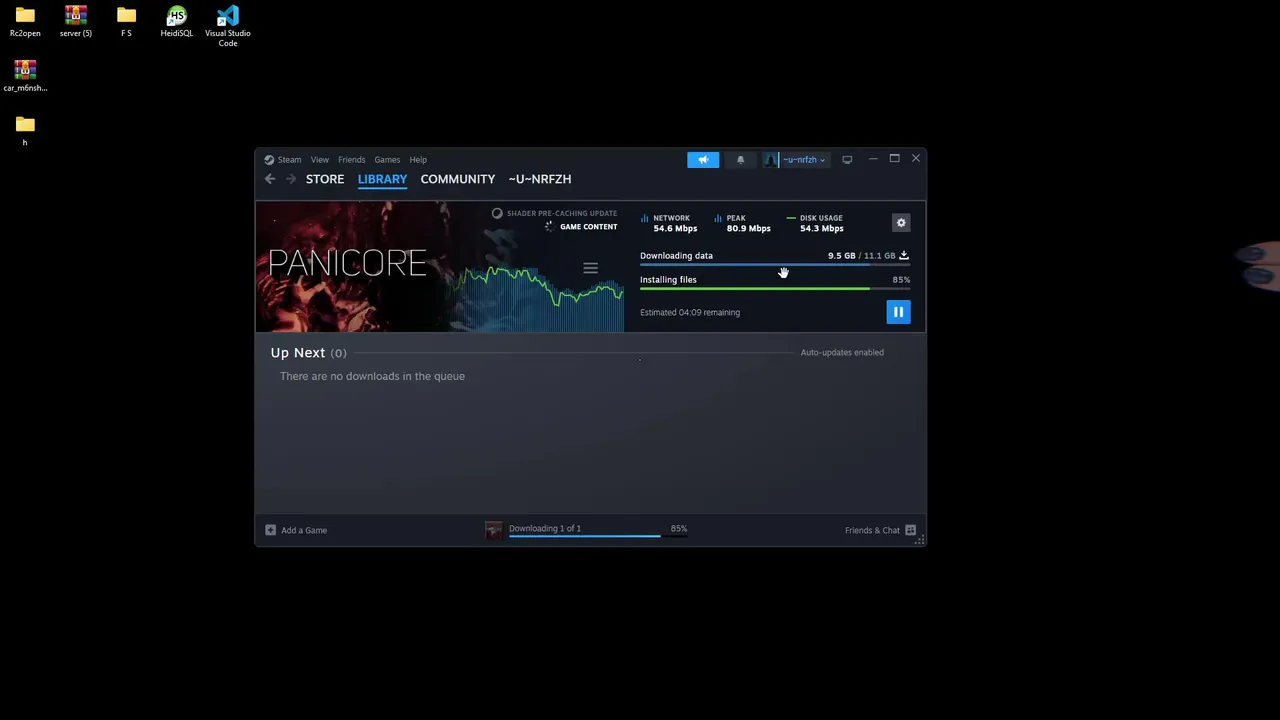
Task: Click the account avatar thumbnail
Action: pos(771,160)
